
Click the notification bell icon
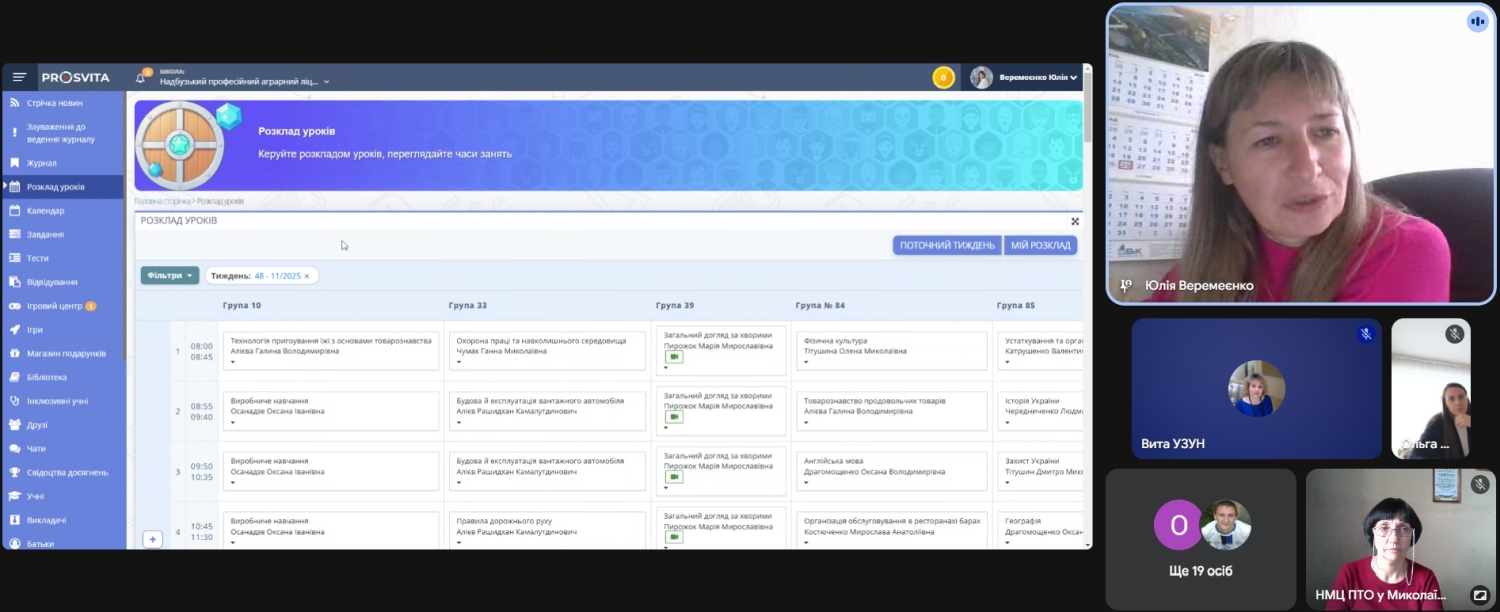pos(141,78)
